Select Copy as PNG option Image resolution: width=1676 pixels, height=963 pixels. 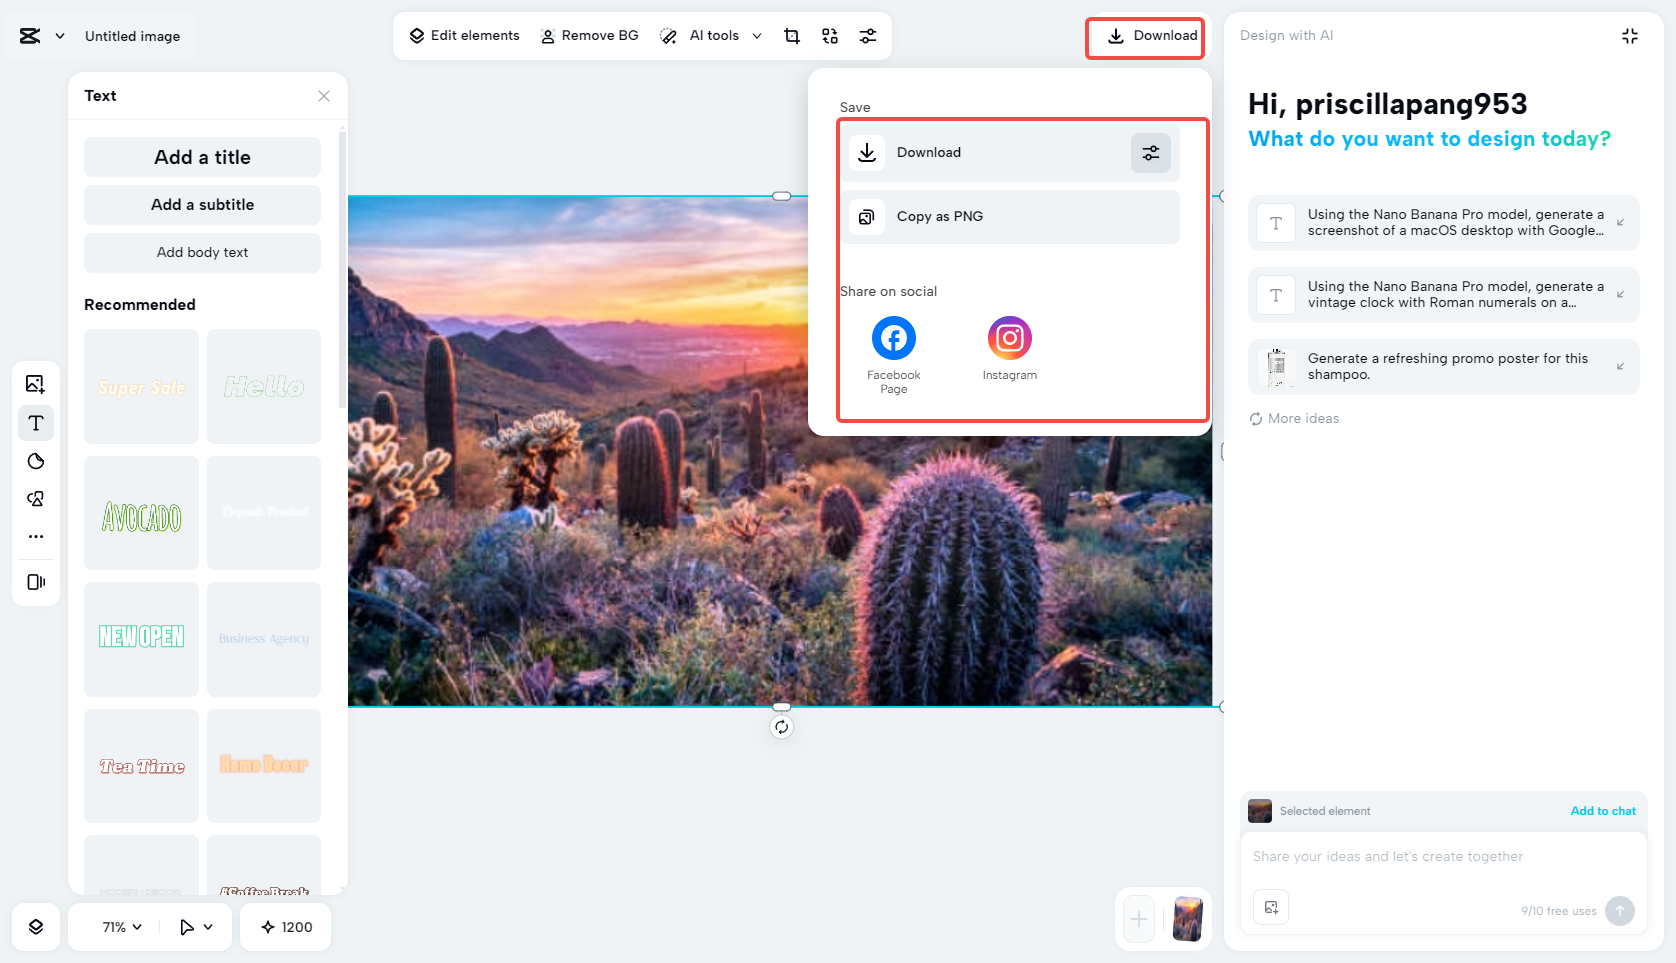[x=1010, y=217]
